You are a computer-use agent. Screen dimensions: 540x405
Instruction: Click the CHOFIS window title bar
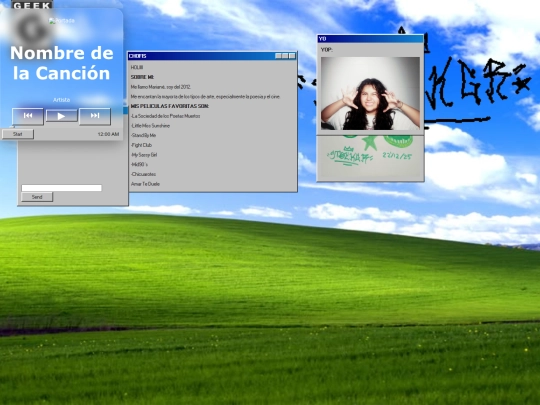click(x=212, y=56)
